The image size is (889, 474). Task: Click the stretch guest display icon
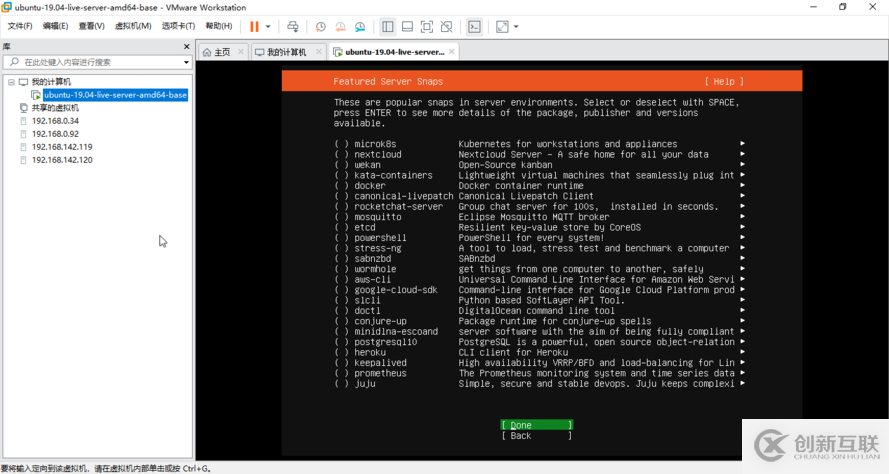click(502, 27)
